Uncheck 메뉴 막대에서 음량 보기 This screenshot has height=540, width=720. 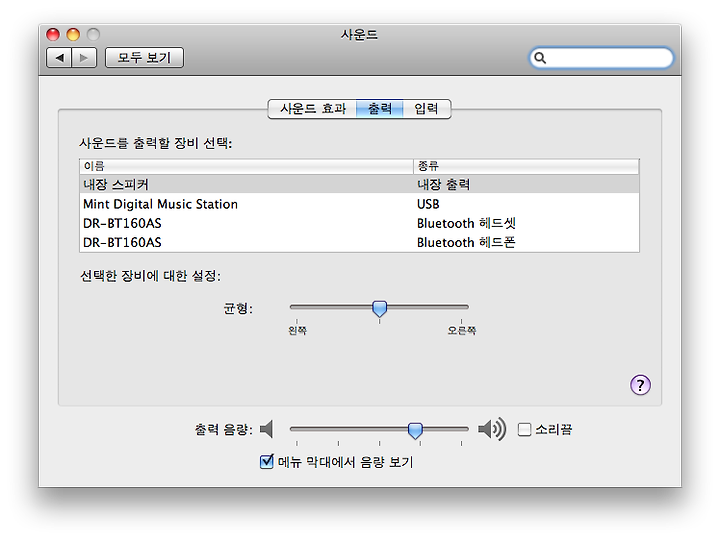pos(266,461)
